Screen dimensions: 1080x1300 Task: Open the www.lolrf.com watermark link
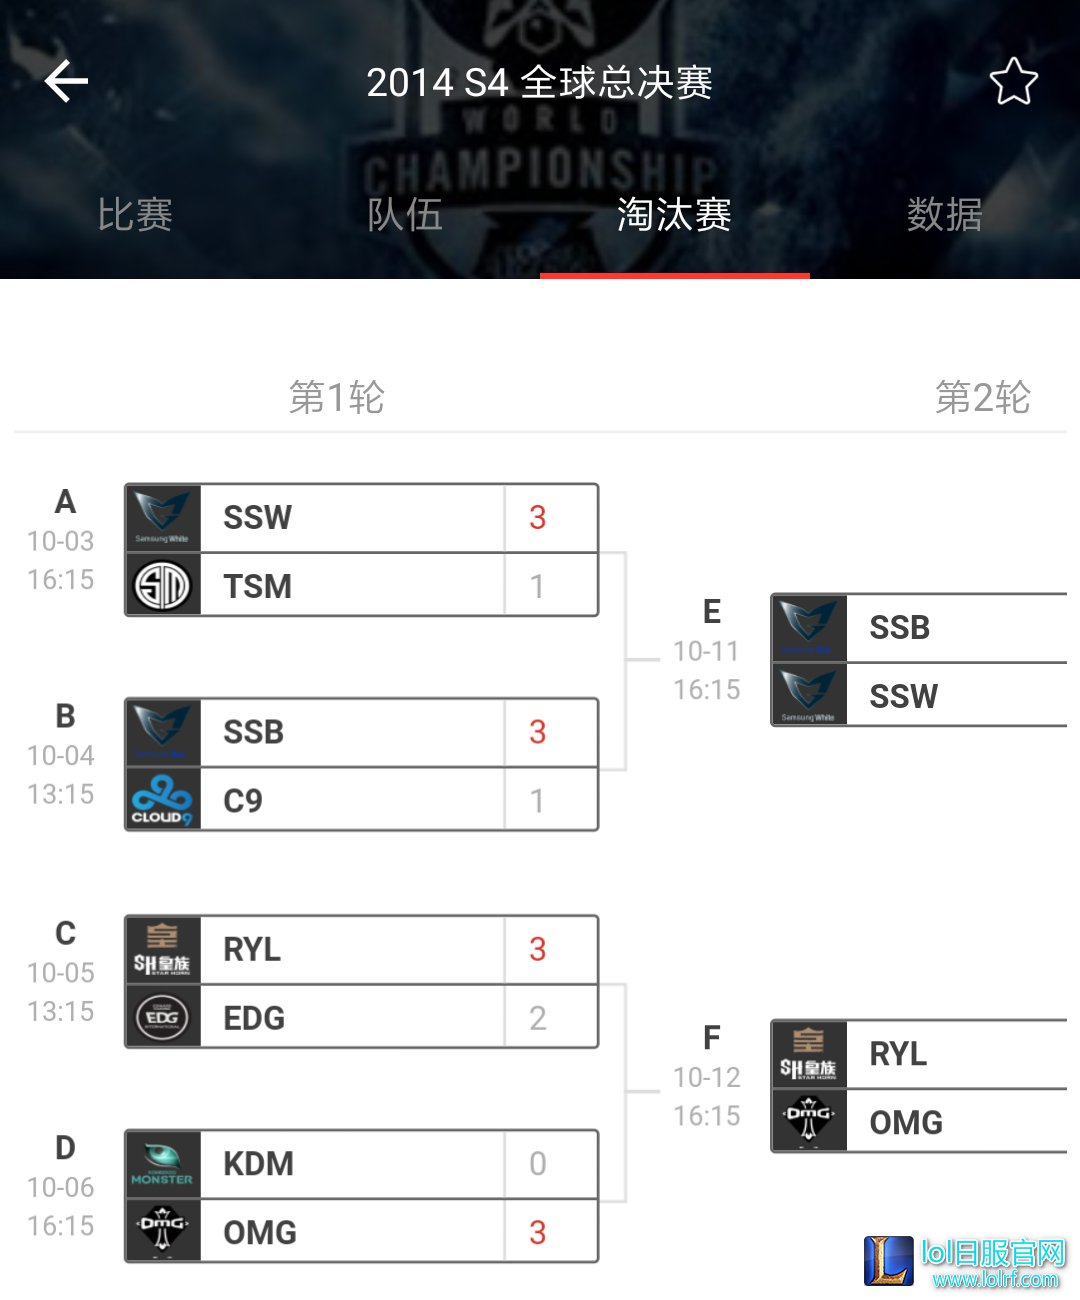coord(995,1279)
